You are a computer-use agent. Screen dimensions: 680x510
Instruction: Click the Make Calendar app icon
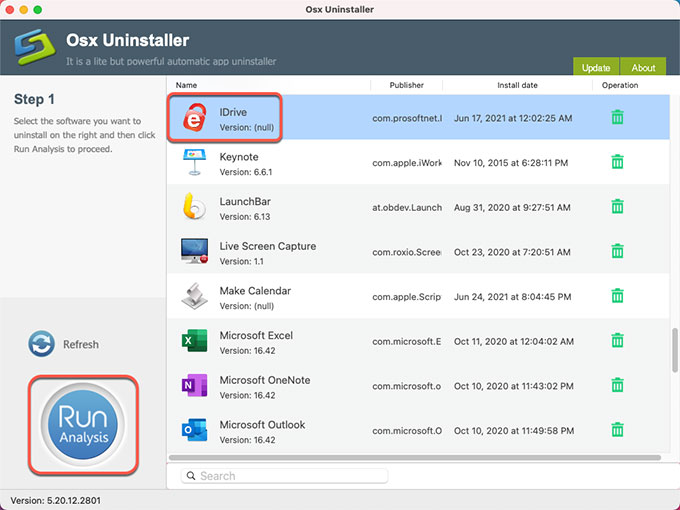(x=194, y=296)
